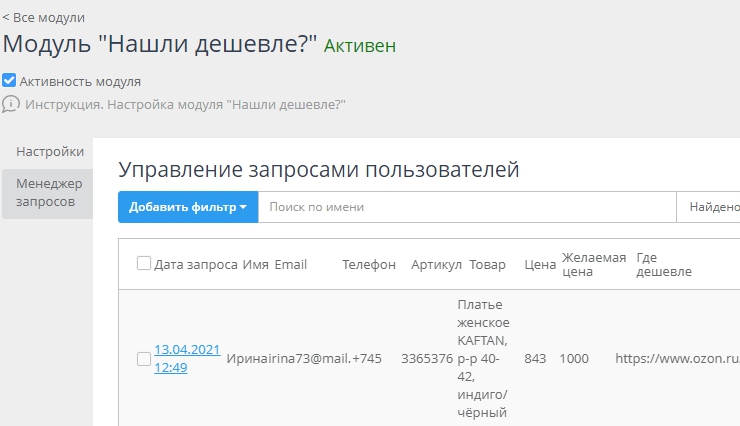Open the ozon.ru cheaper-price link

676,359
